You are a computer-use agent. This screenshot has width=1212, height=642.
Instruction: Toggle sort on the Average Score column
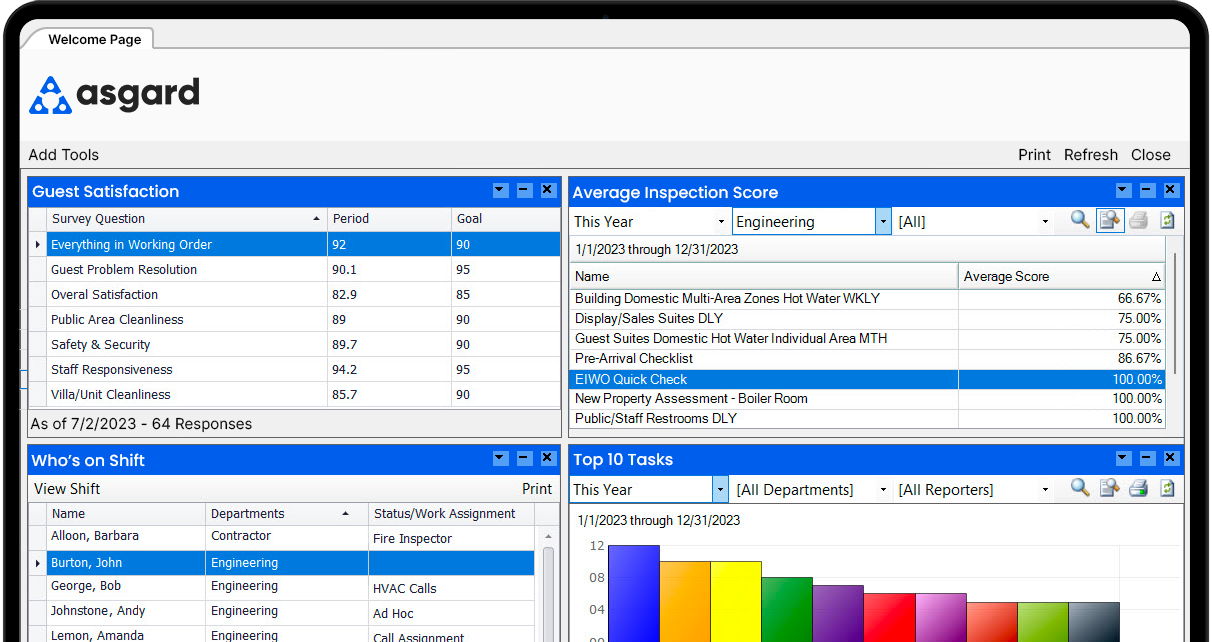1060,276
